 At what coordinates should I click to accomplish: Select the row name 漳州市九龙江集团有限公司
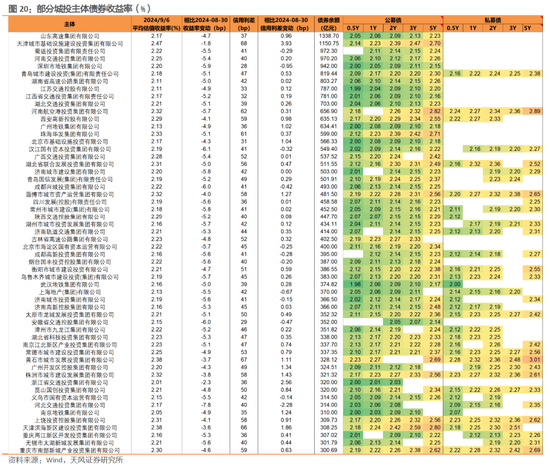click(x=70, y=330)
